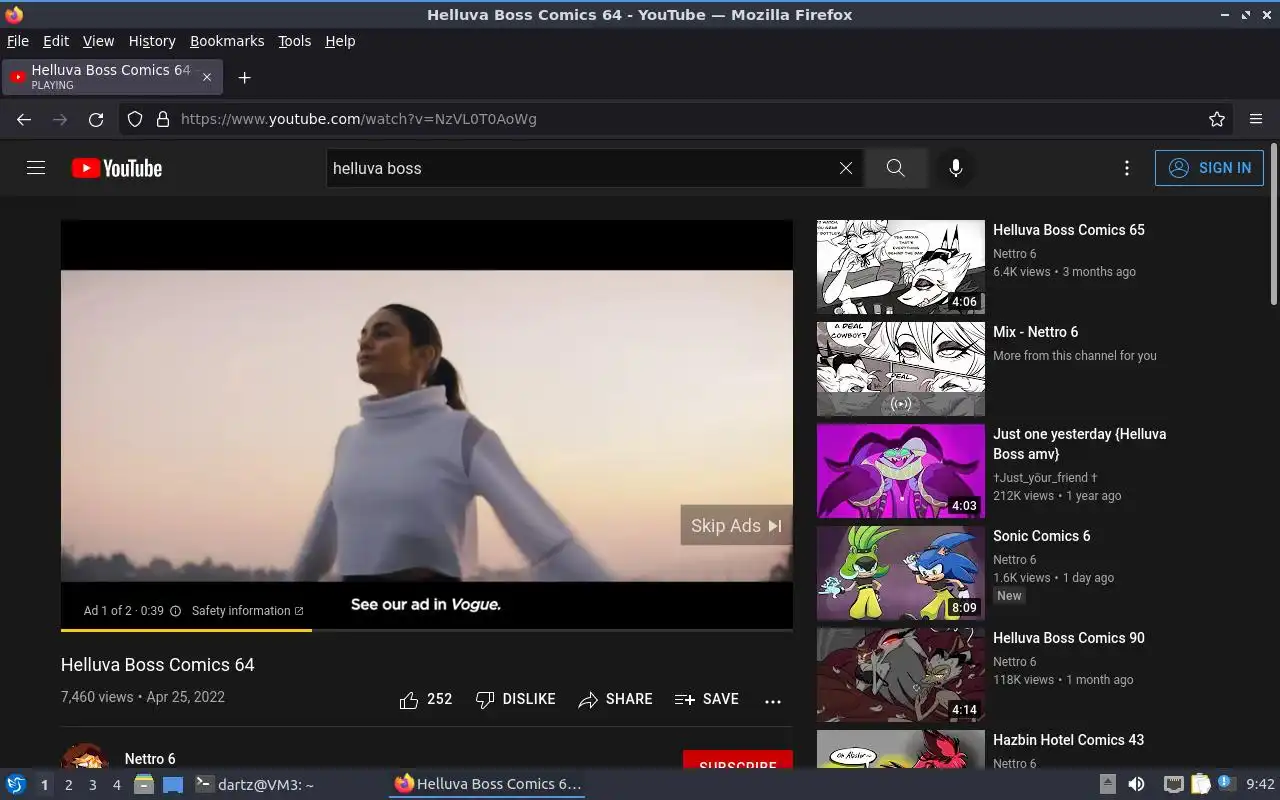Switch to workspace 3 in taskbar
The height and width of the screenshot is (800, 1280).
point(92,785)
